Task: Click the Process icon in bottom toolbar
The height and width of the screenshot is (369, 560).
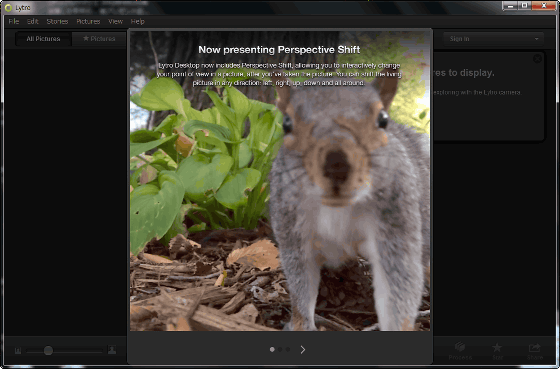Action: pyautogui.click(x=460, y=347)
